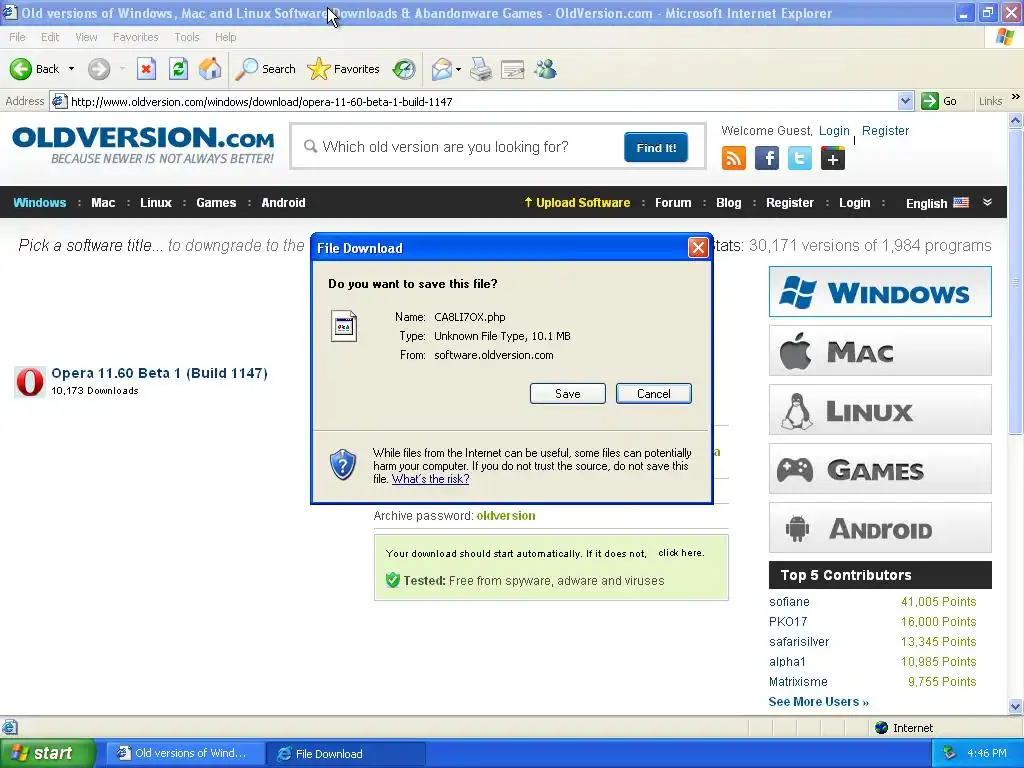Expand the Links toolbar chevron
The height and width of the screenshot is (768, 1024).
click(1016, 97)
